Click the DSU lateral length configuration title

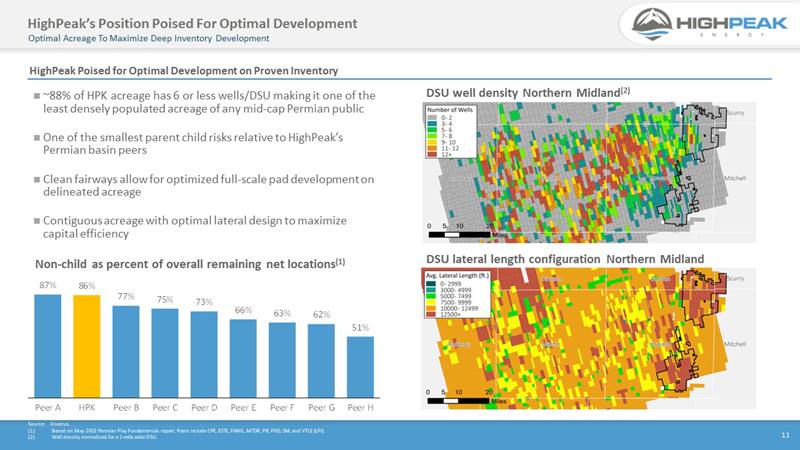[x=565, y=259]
